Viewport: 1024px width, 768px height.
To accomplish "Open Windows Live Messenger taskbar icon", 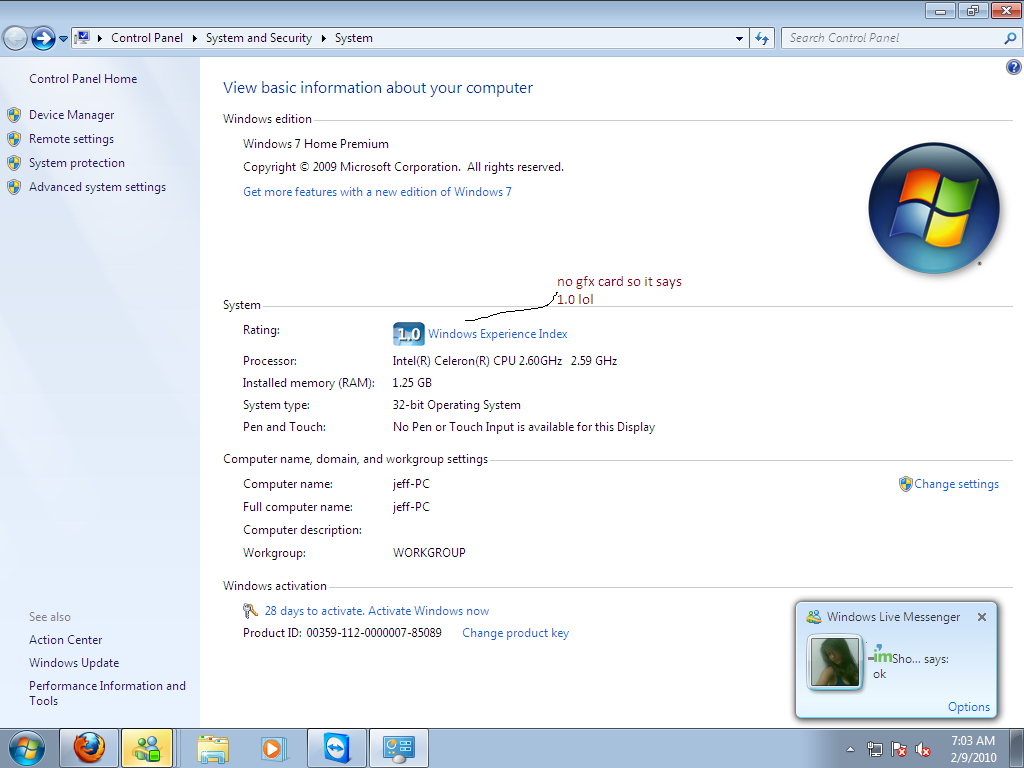I will tap(147, 747).
